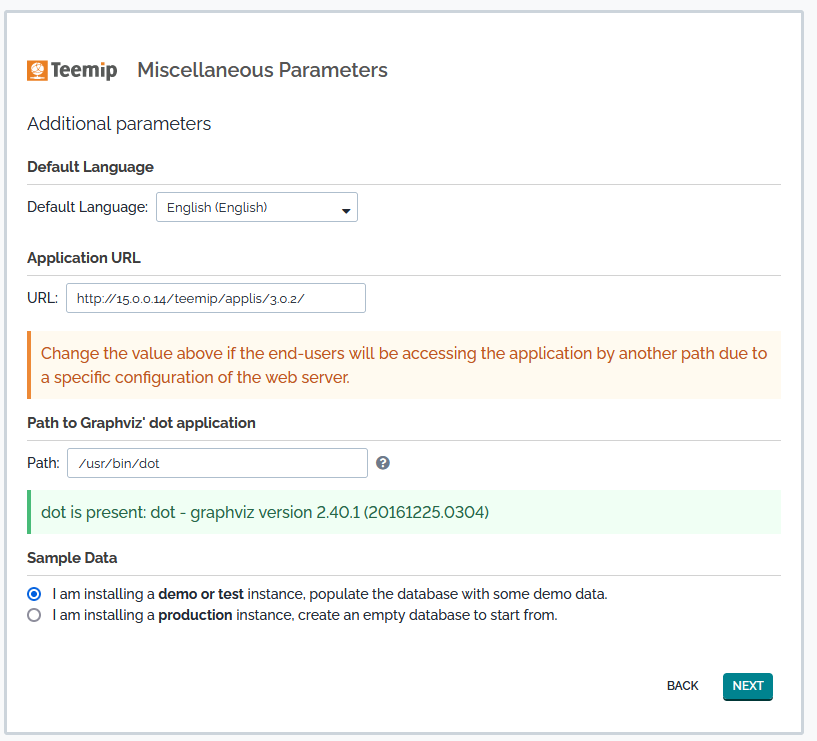817x741 pixels.
Task: Click inside the /usr/bin/dot path field
Action: pyautogui.click(x=216, y=463)
